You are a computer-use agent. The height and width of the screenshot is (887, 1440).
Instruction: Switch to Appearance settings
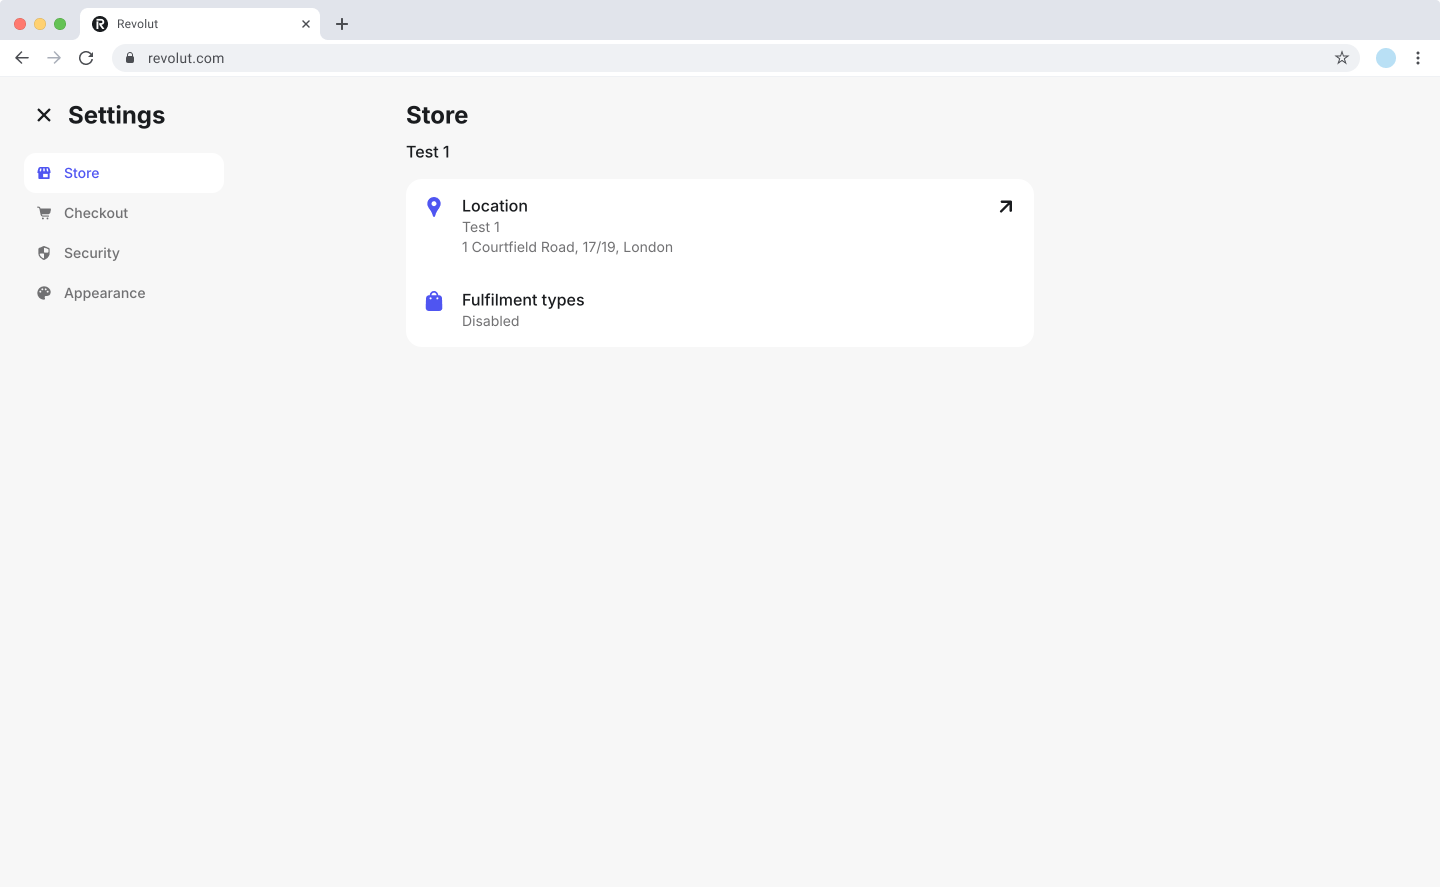point(105,293)
